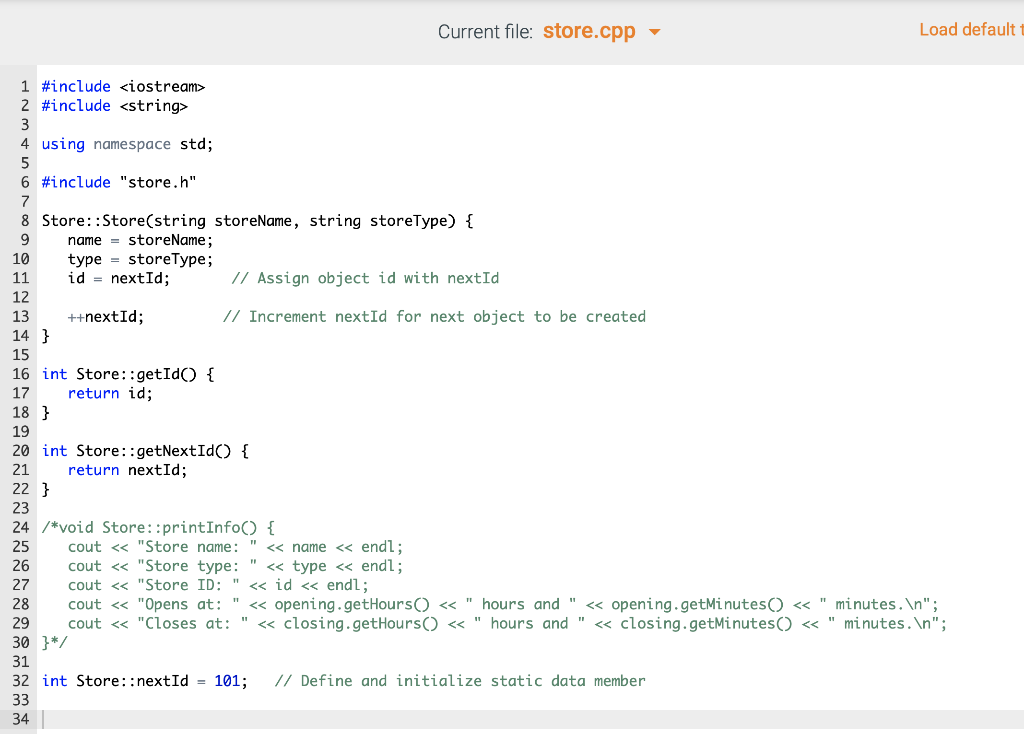Click the 'Closes at: ' cout line 29
This screenshot has height=734, width=1024.
(x=507, y=624)
